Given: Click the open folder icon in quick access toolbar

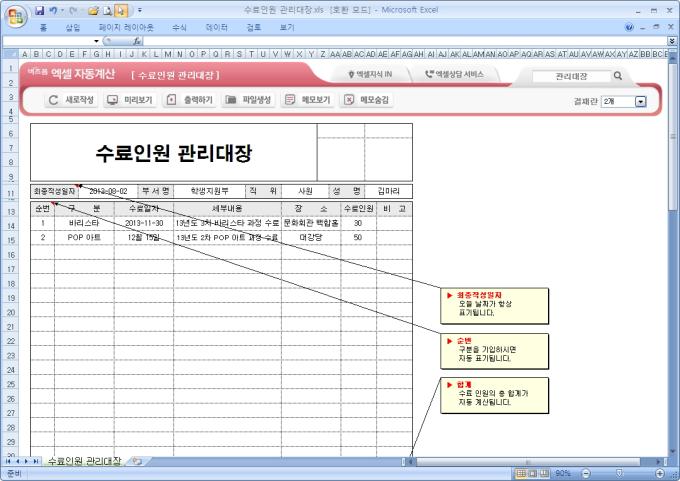Looking at the screenshot, I should [93, 11].
